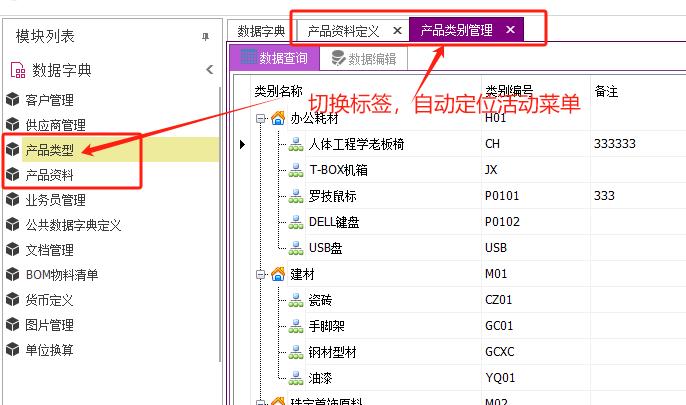Open 货币定义 in module list
This screenshot has height=405, width=686.
[49, 300]
